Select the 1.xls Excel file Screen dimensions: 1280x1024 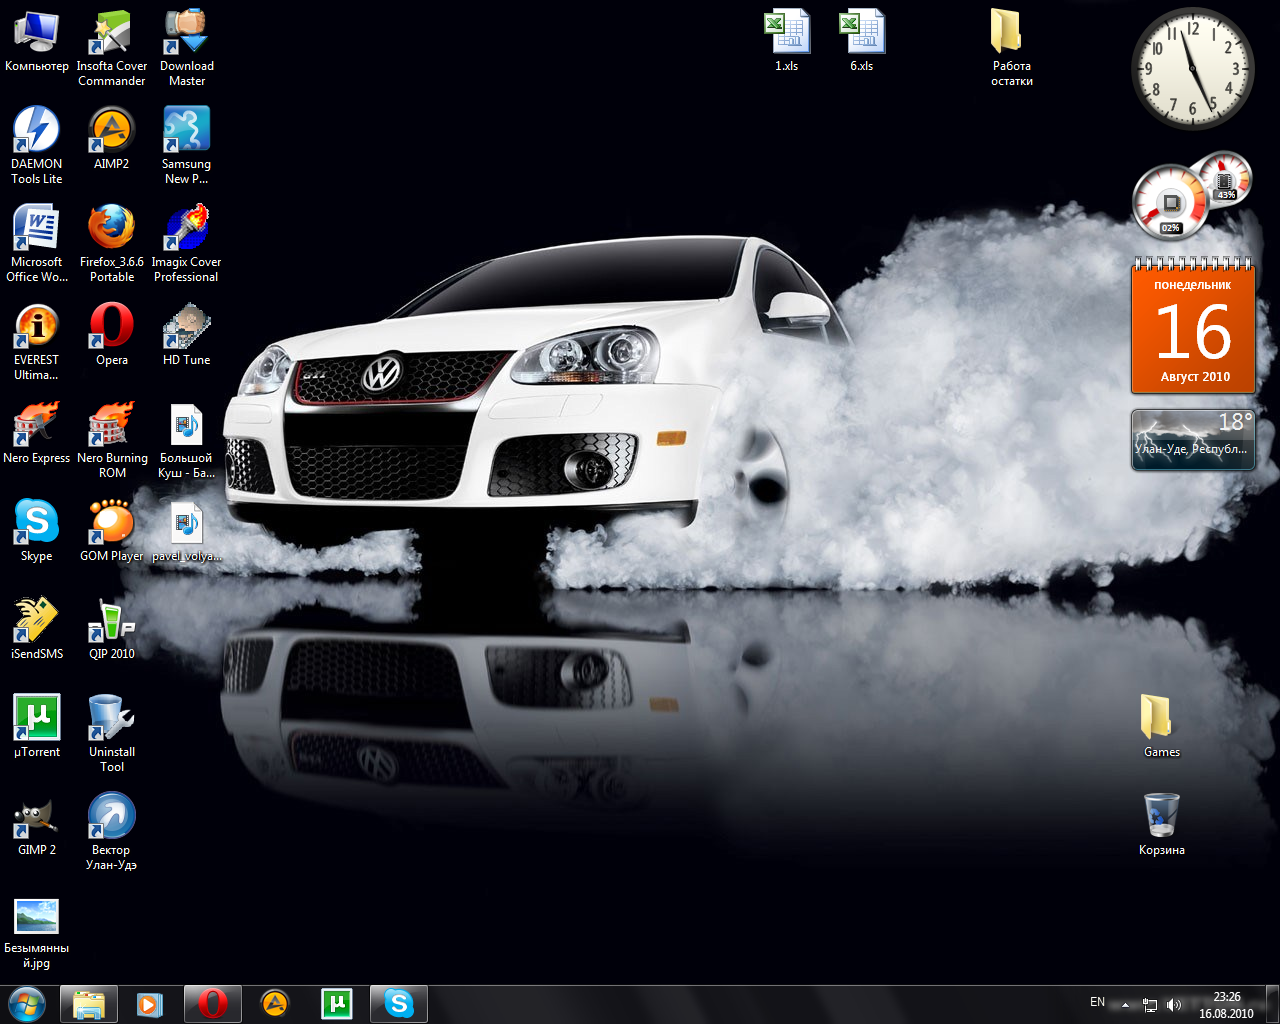787,33
